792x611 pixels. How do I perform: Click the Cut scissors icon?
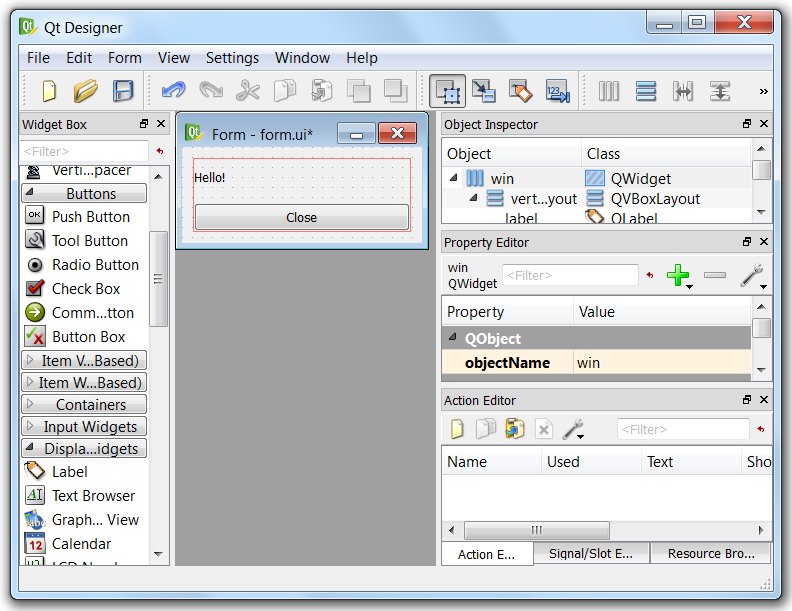coord(248,91)
